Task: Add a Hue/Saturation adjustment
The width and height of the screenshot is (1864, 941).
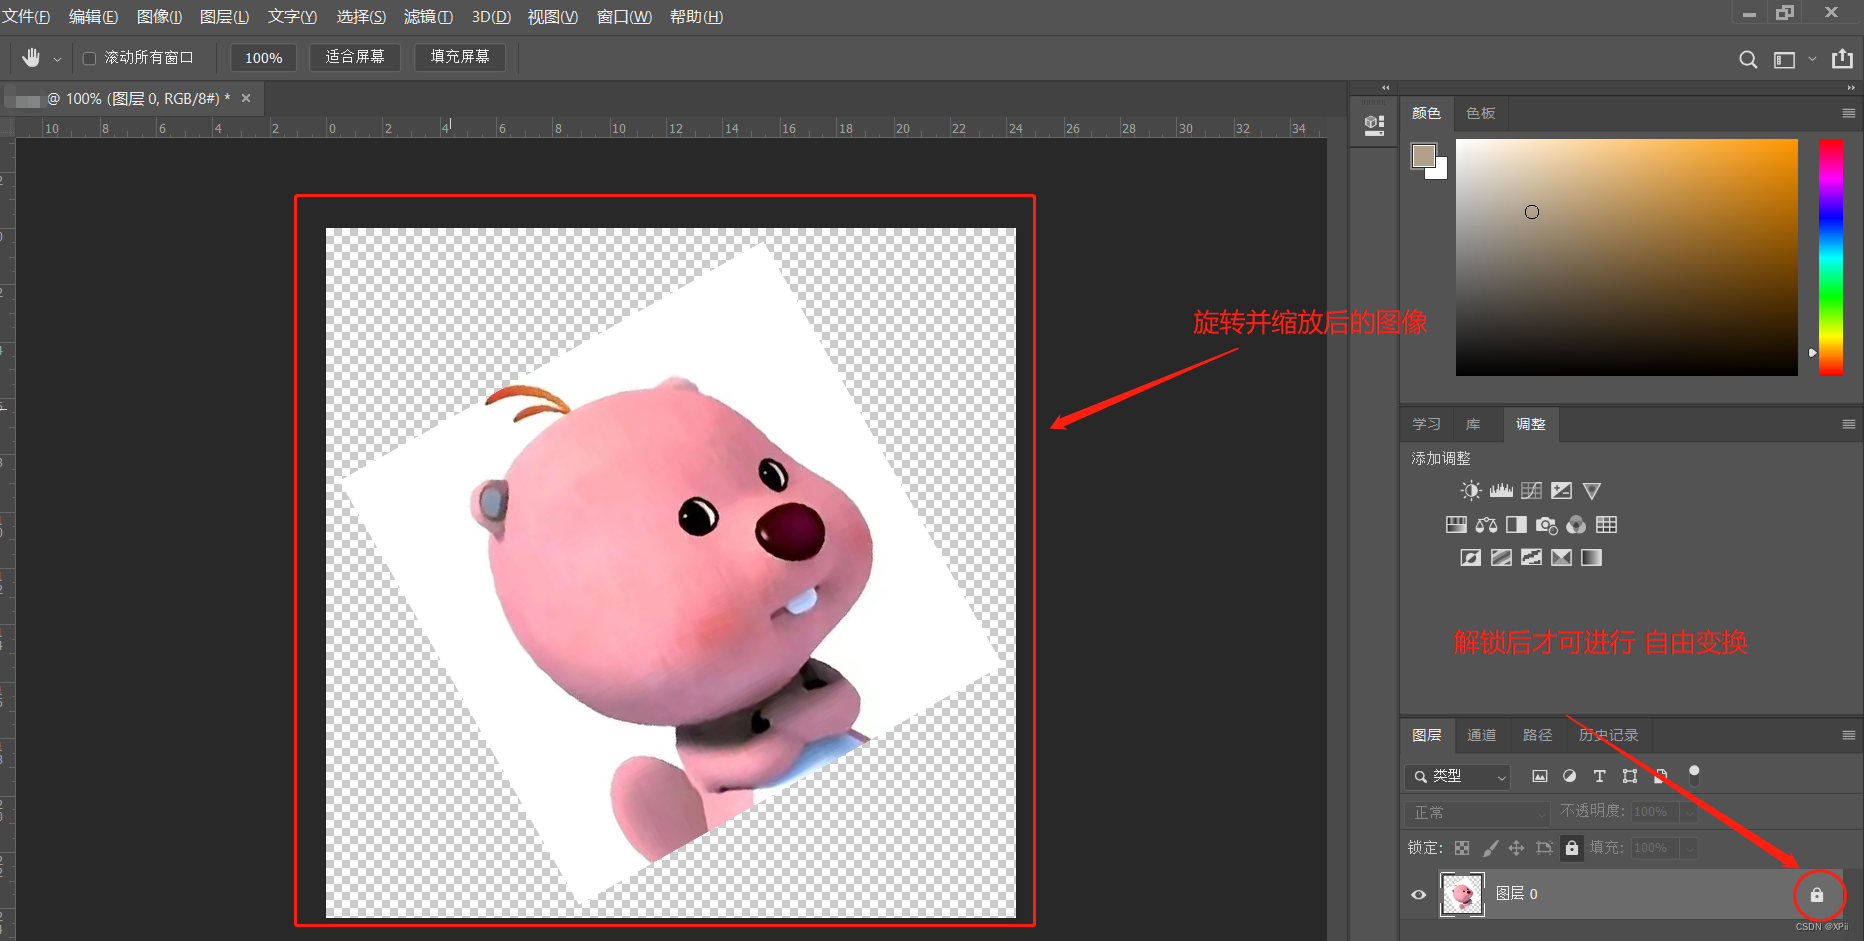Action: click(x=1456, y=525)
